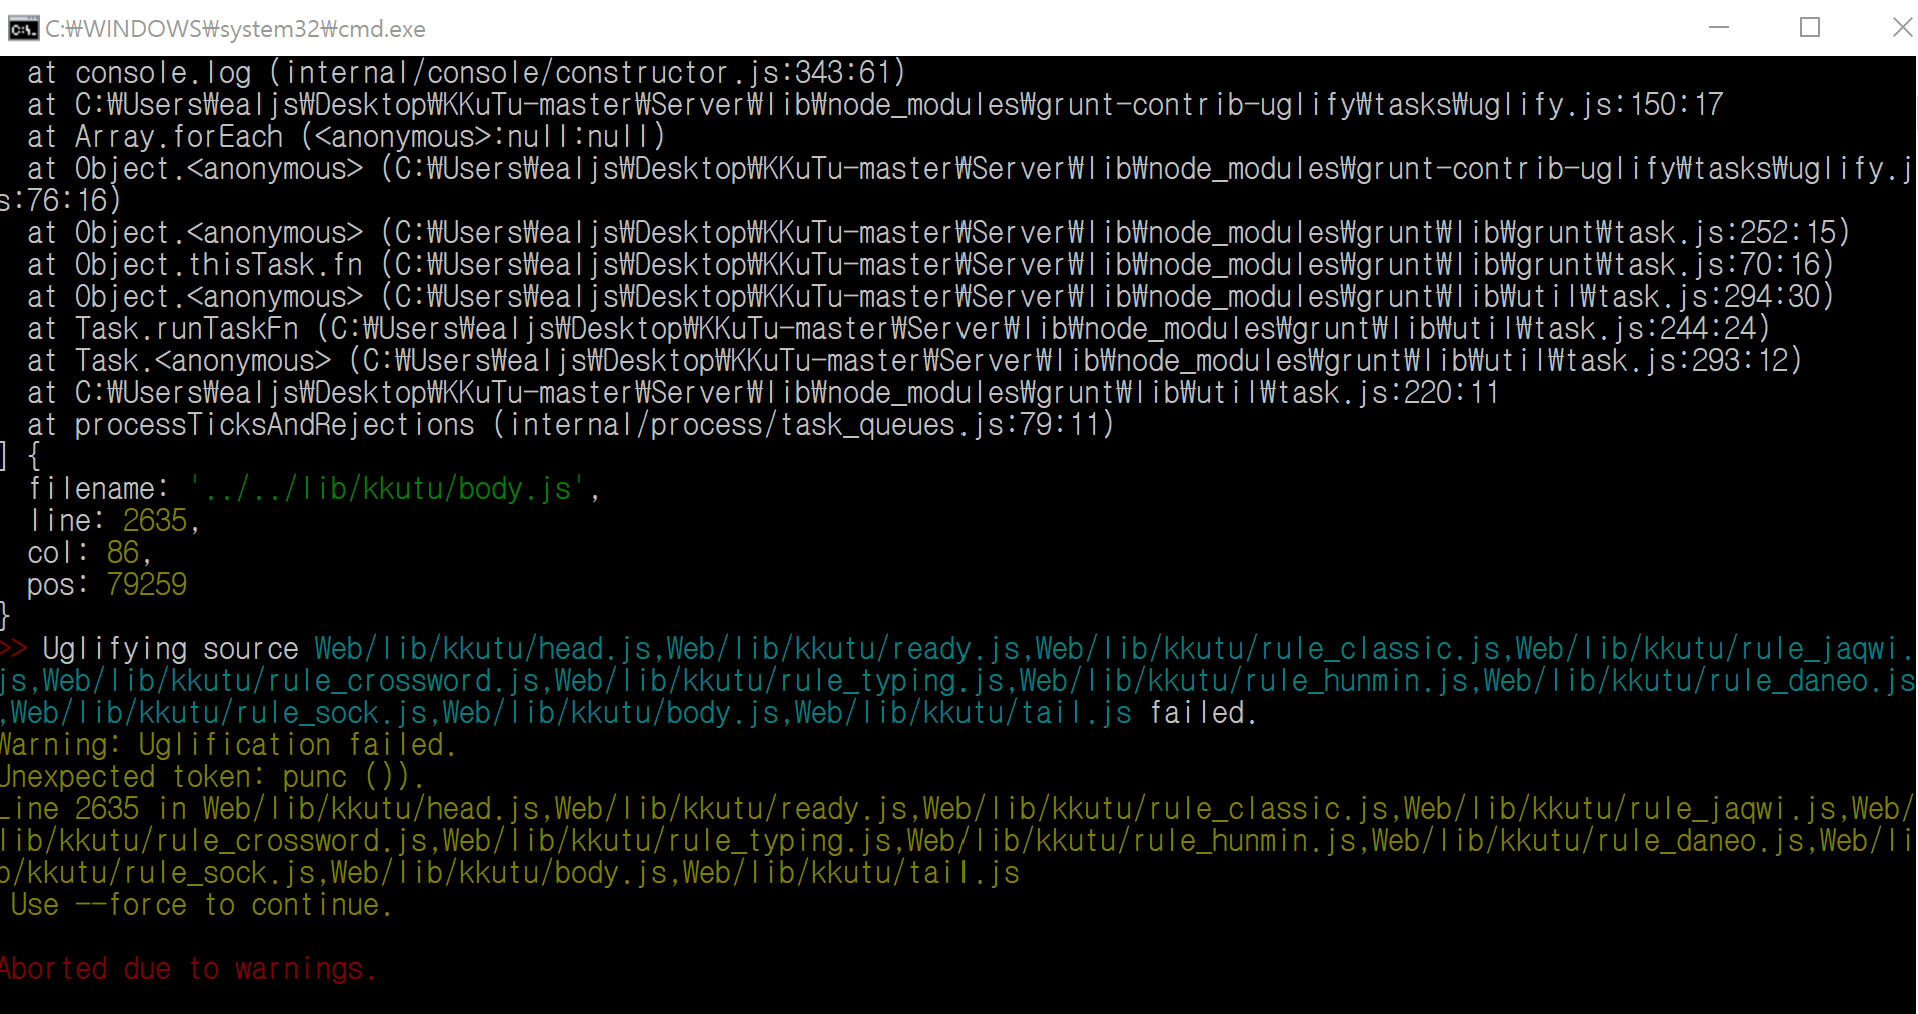This screenshot has width=1918, height=1014.
Task: Click the pos value 79259
Action: (x=146, y=585)
